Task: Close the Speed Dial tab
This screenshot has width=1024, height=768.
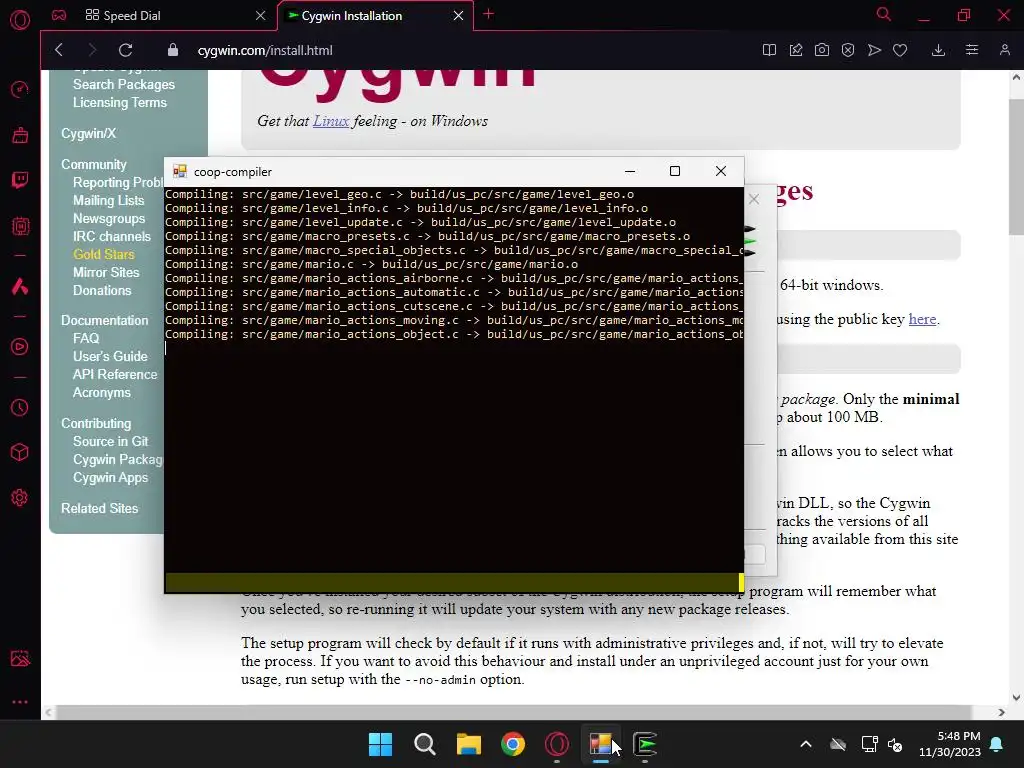Action: 261,16
